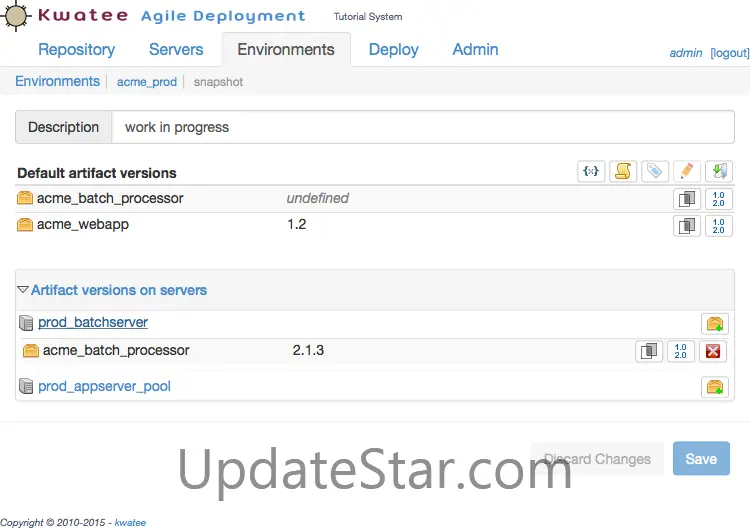Add artifact to prod_appserver_pool
The height and width of the screenshot is (529, 750).
(715, 387)
